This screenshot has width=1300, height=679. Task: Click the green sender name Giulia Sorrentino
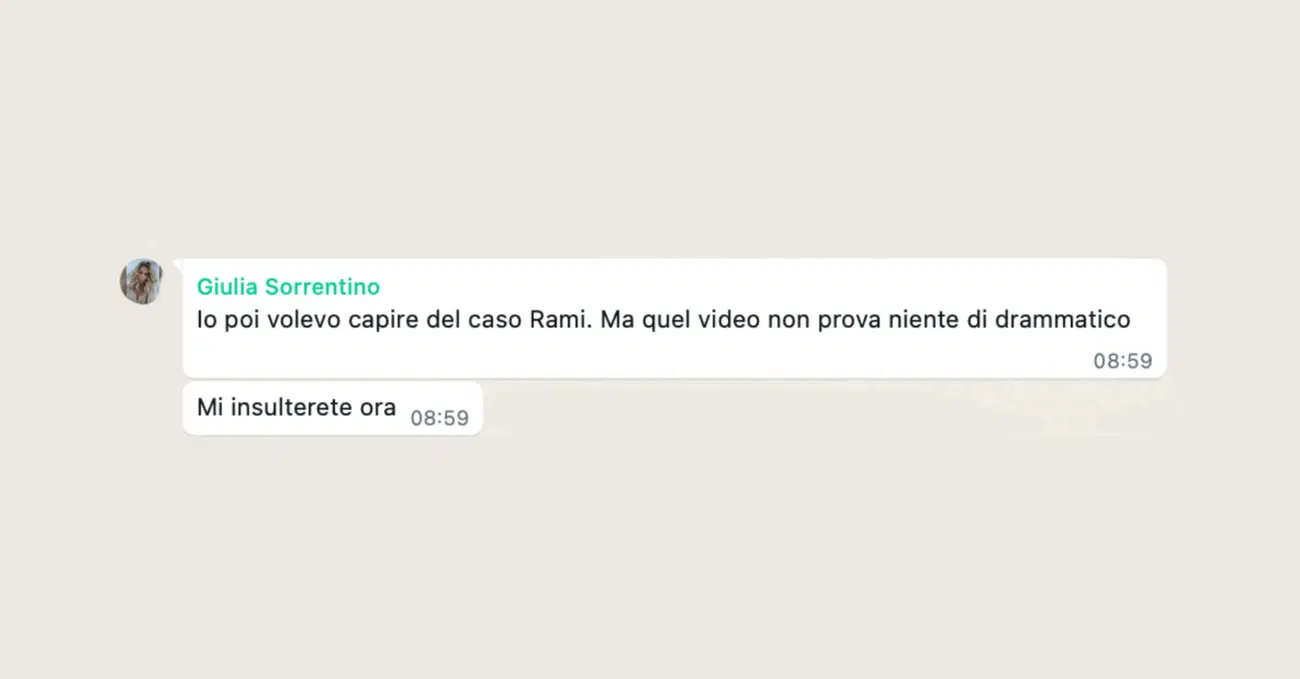288,287
